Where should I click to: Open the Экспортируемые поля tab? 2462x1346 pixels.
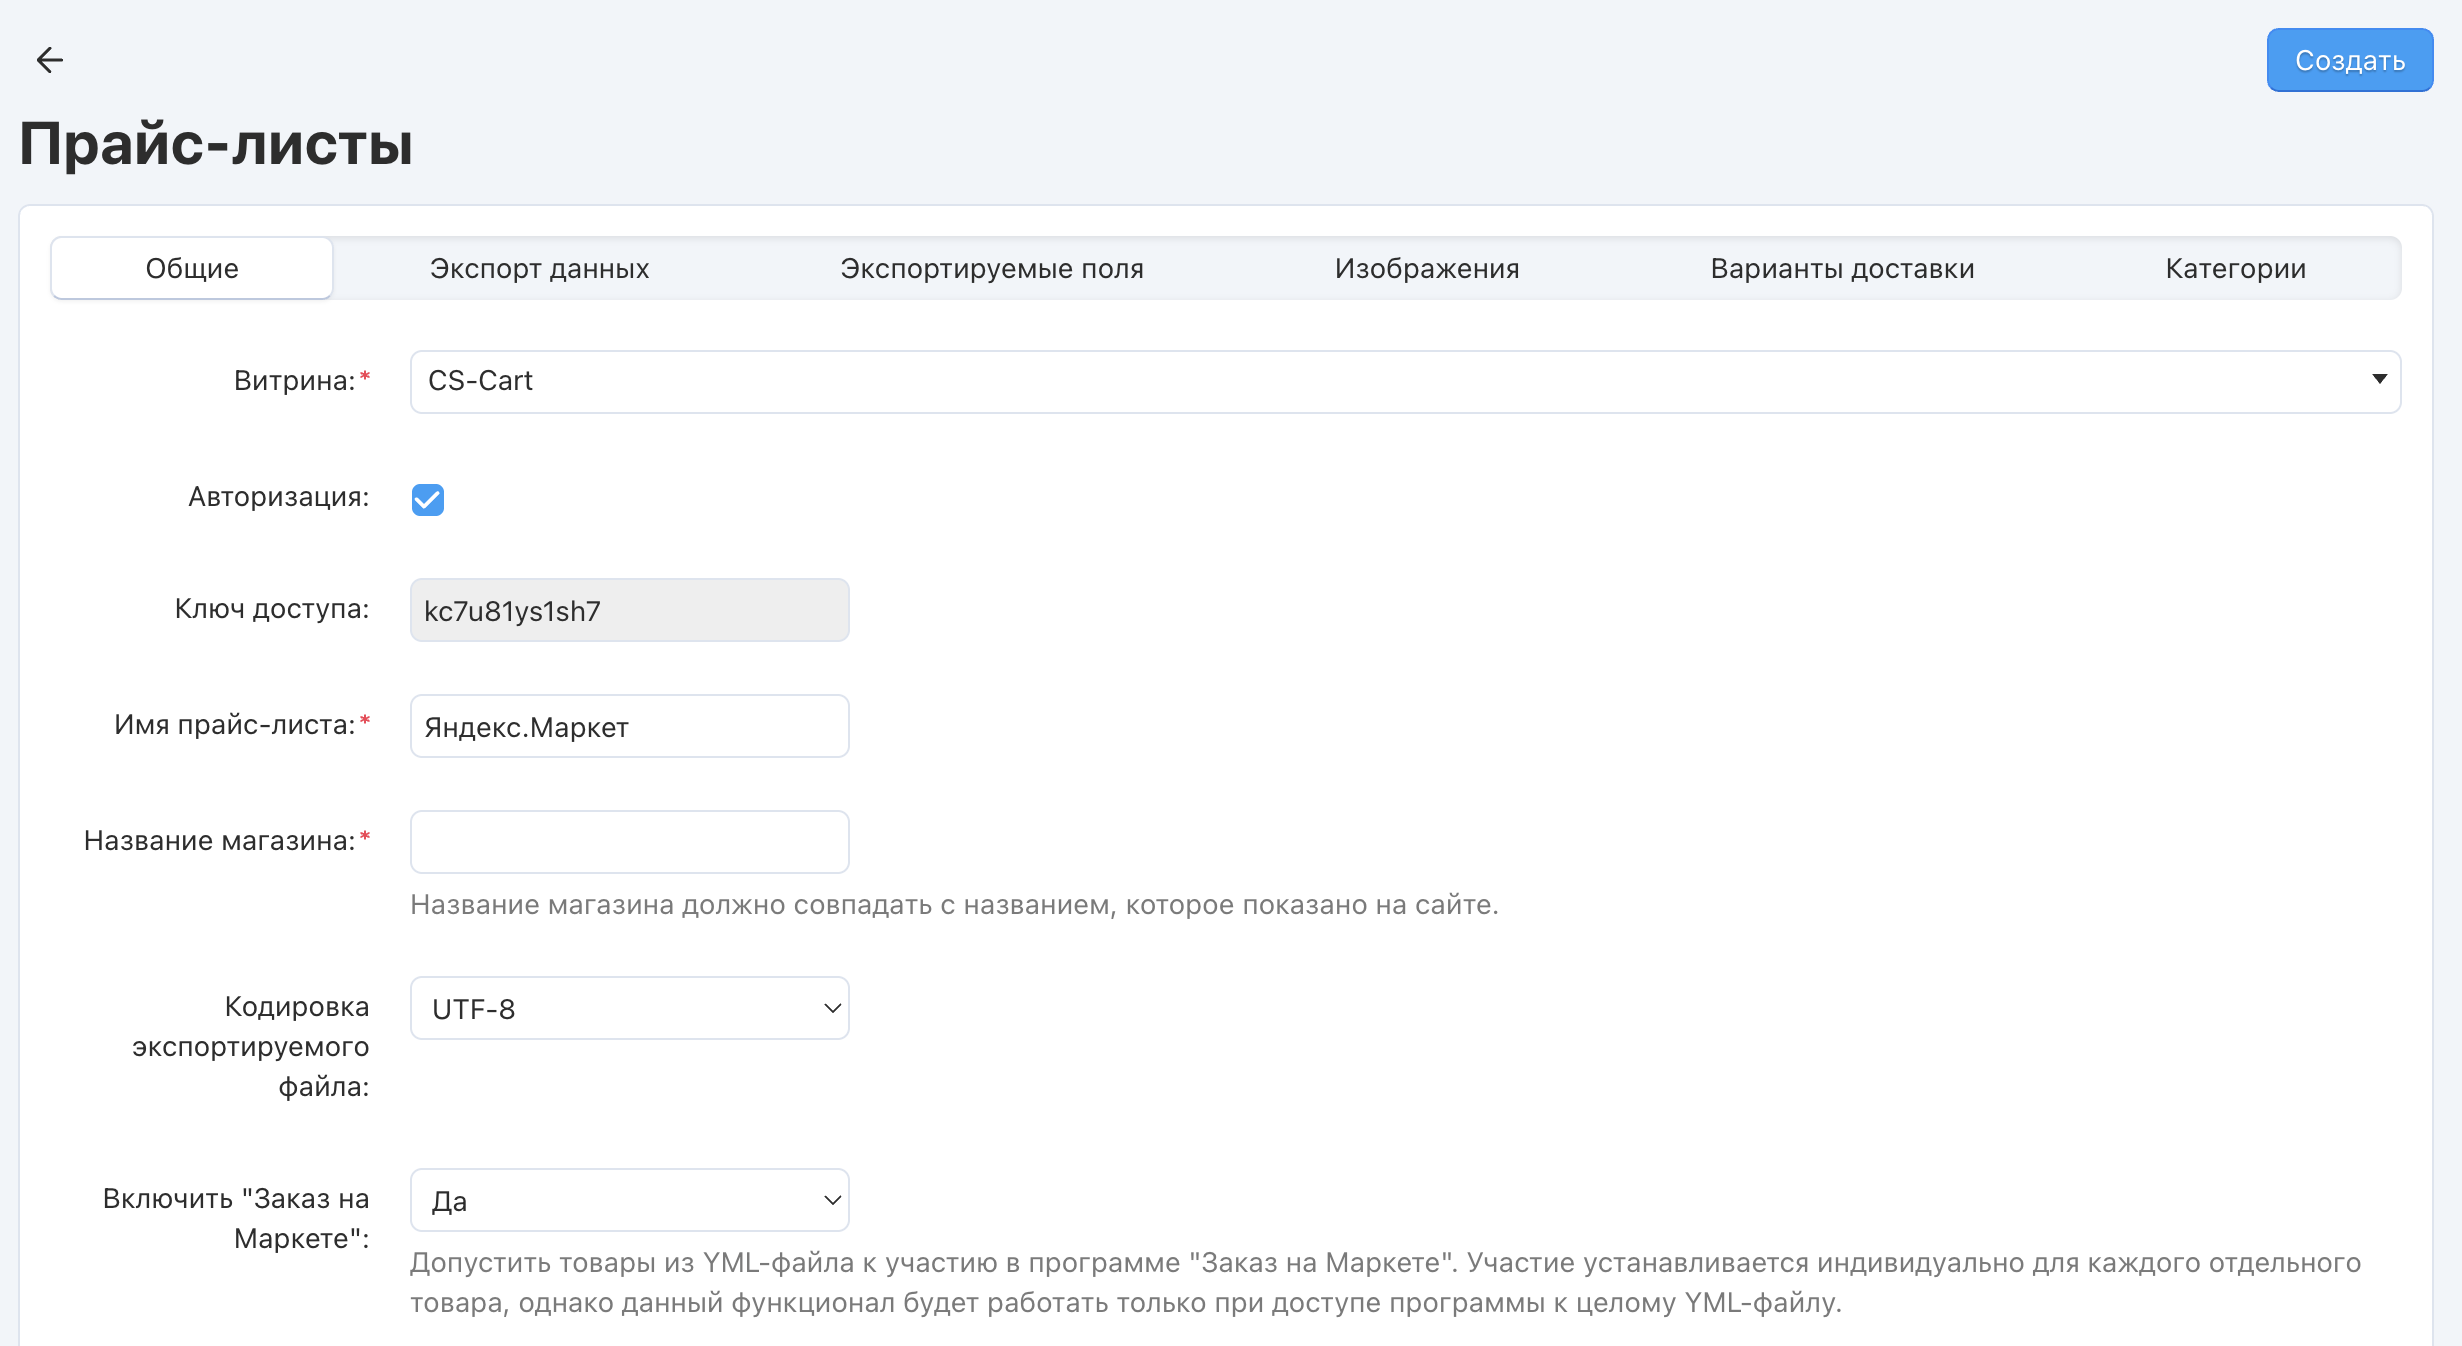coord(991,268)
